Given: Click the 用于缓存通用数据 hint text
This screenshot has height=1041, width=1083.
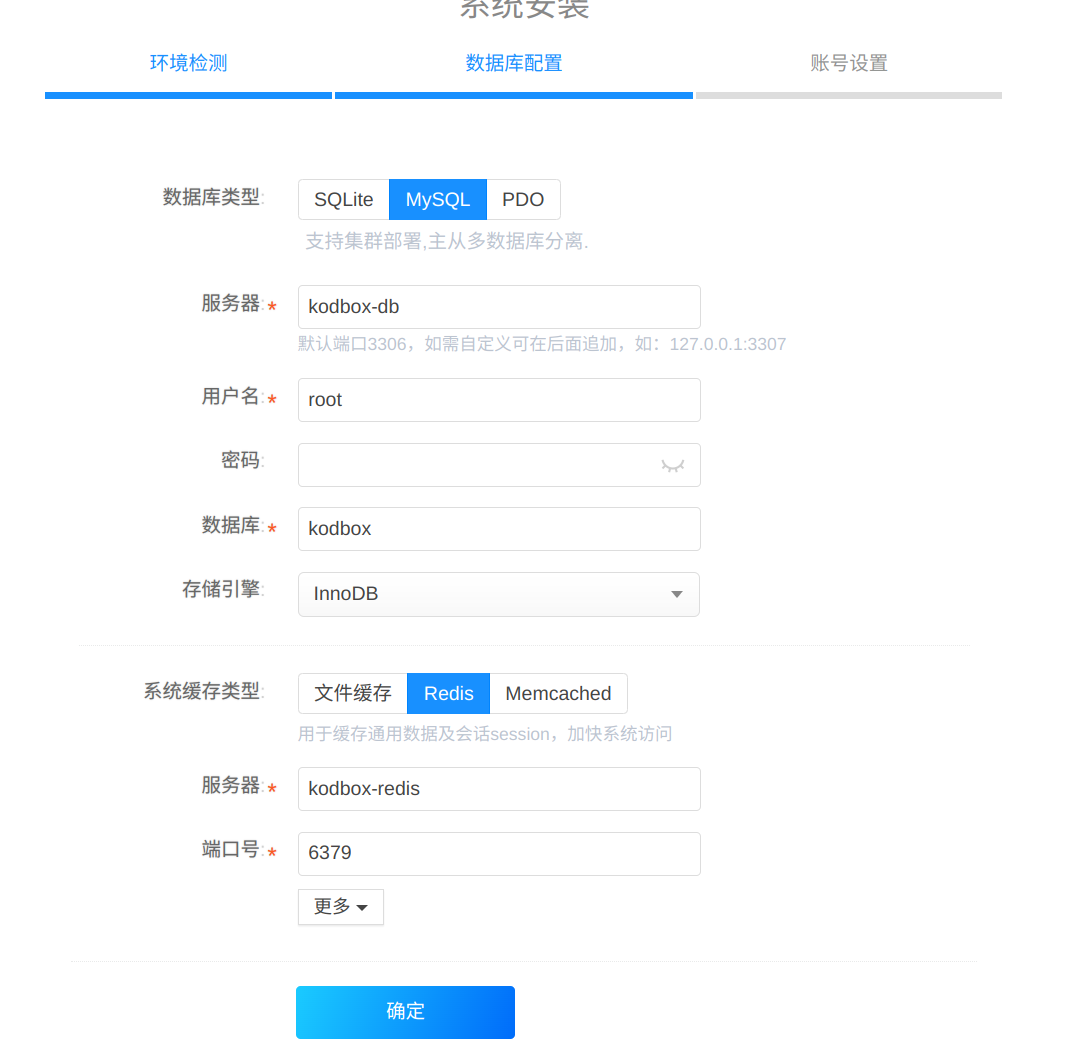Looking at the screenshot, I should pos(485,734).
